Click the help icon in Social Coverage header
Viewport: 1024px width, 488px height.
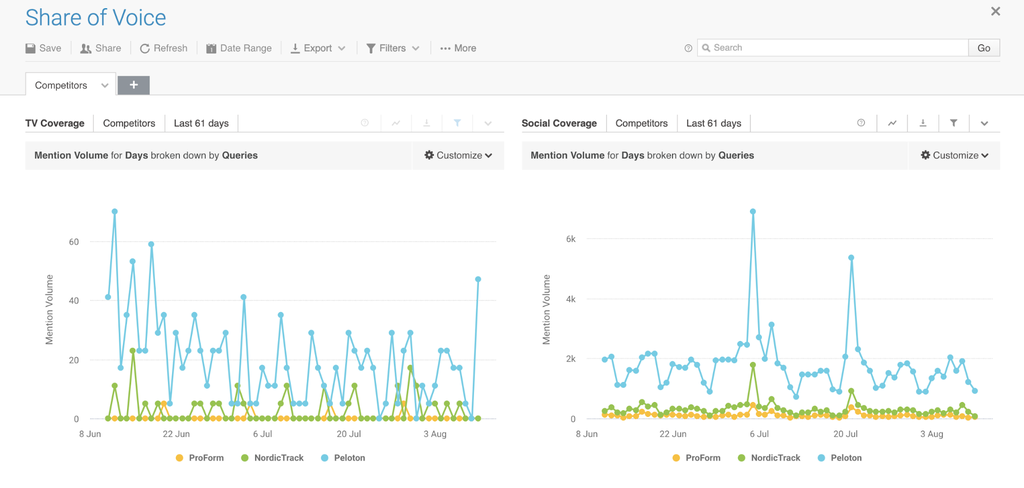[x=861, y=123]
